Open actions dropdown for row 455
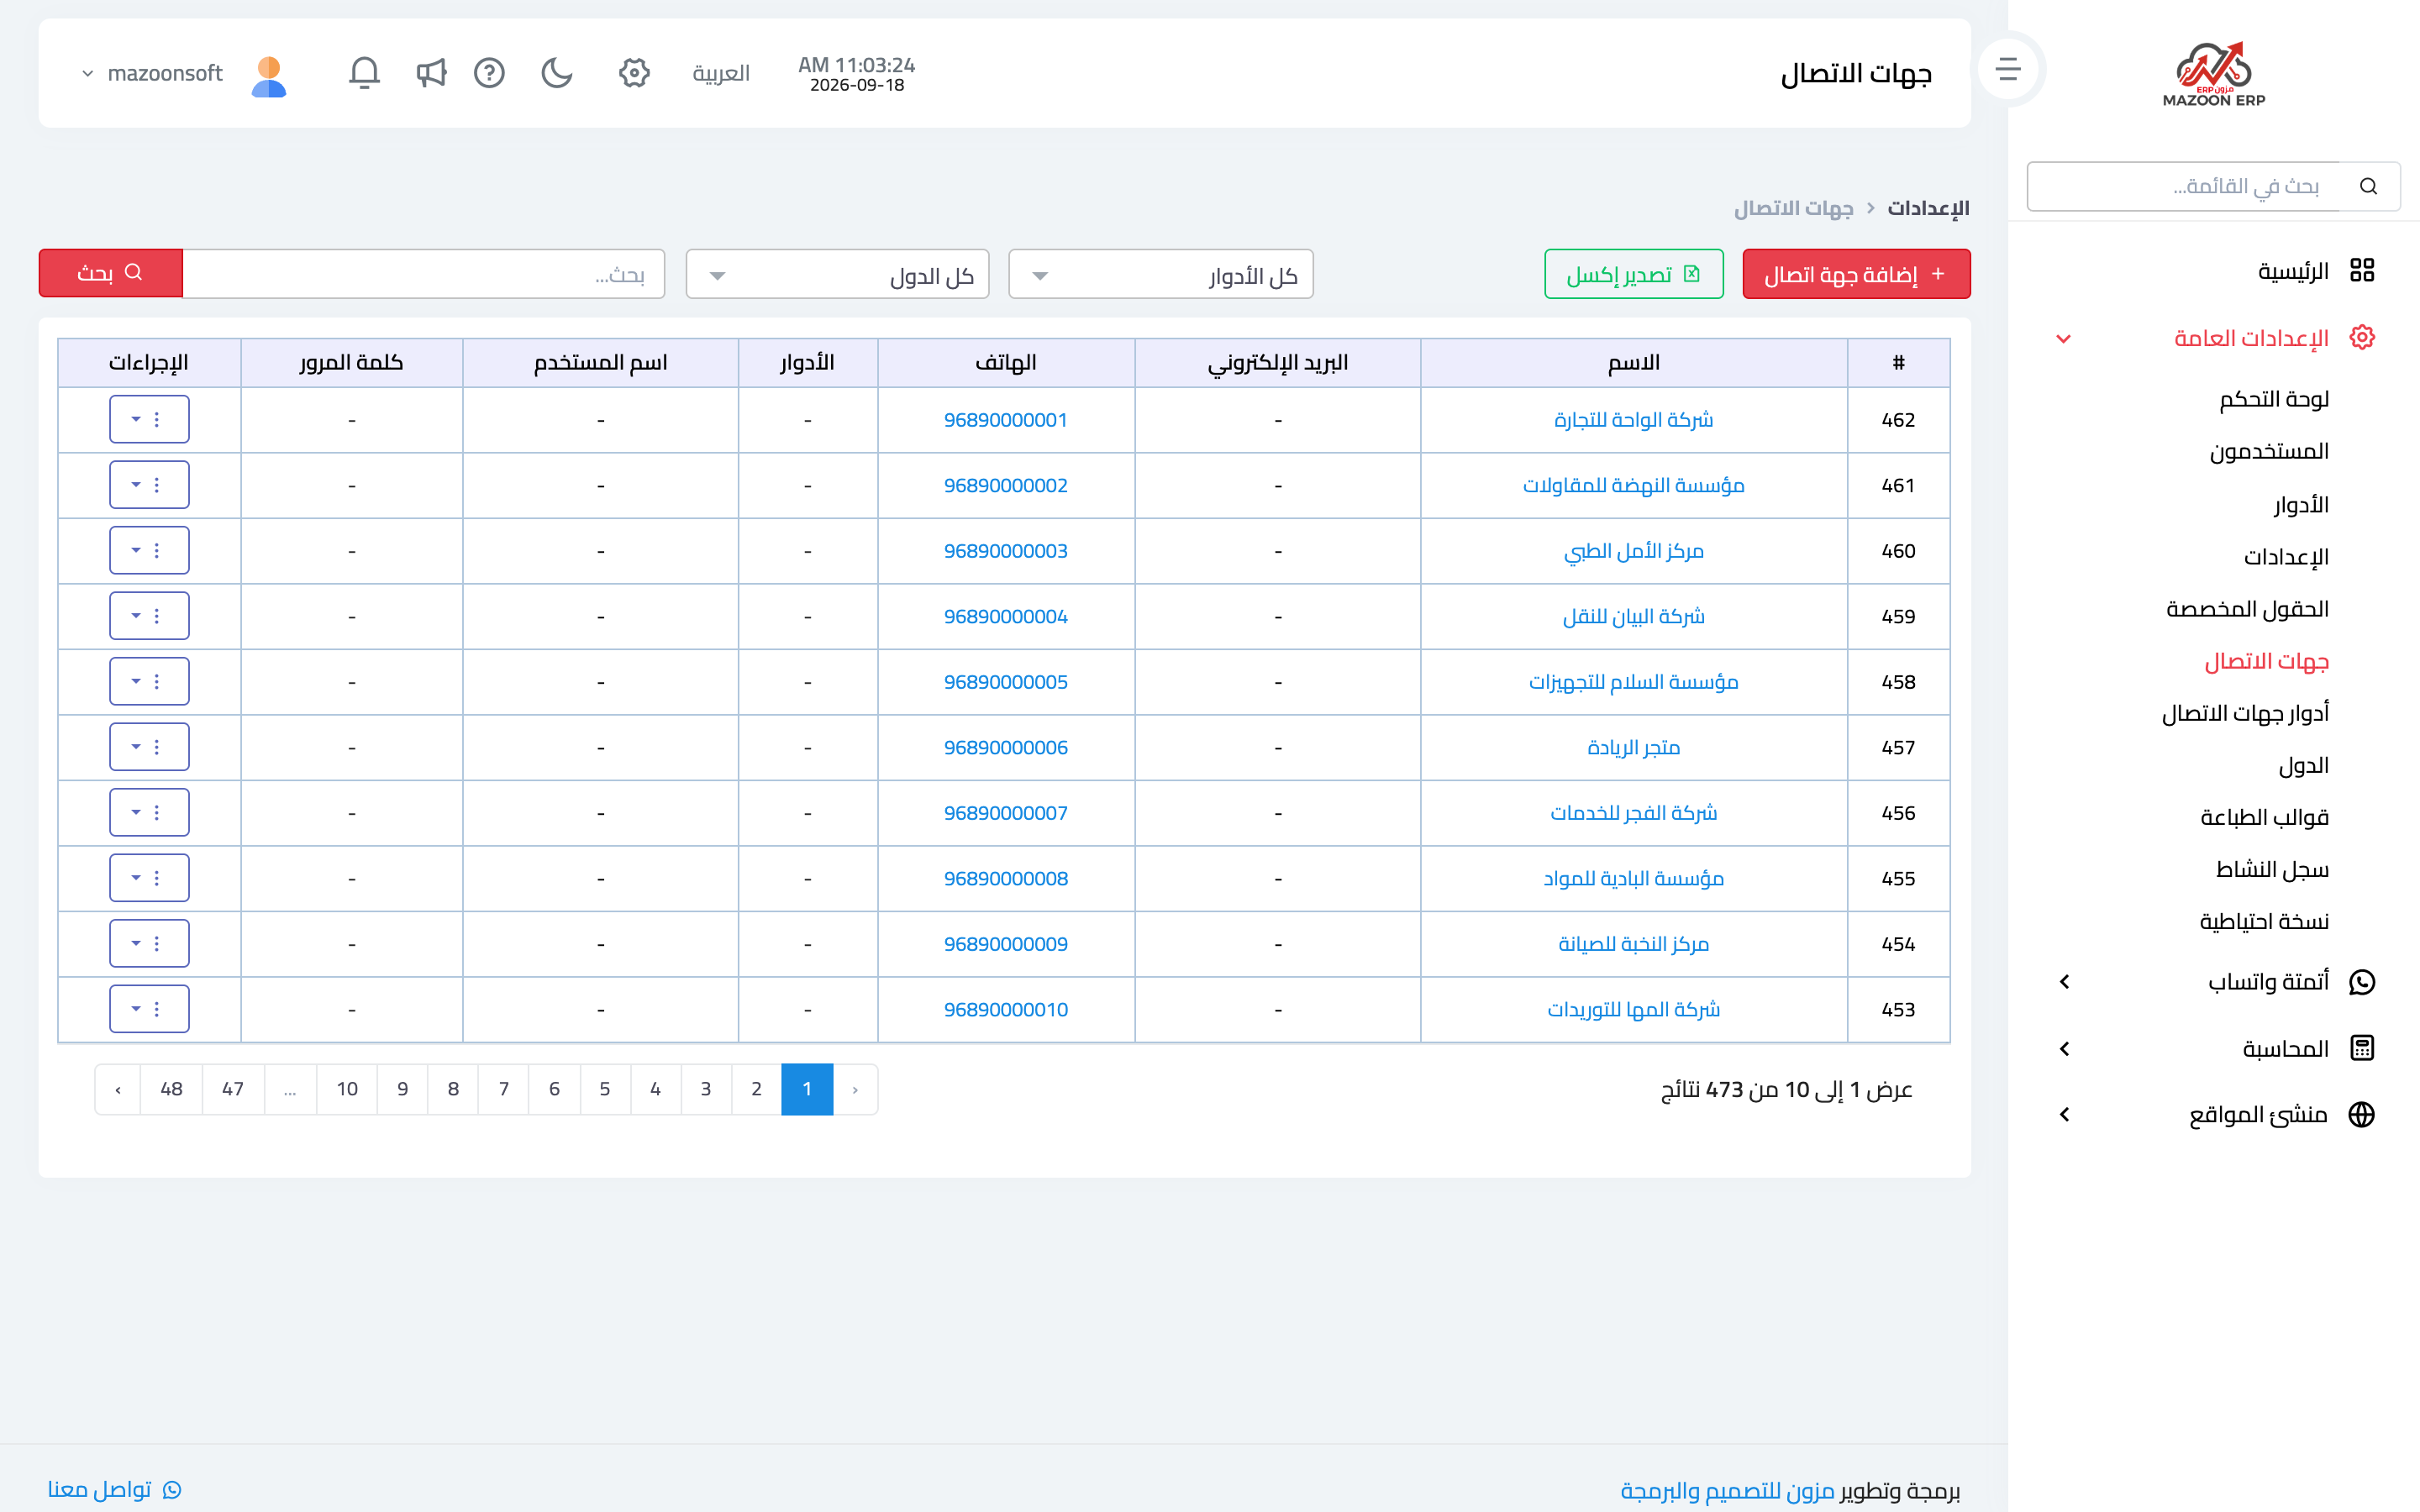 coord(149,878)
